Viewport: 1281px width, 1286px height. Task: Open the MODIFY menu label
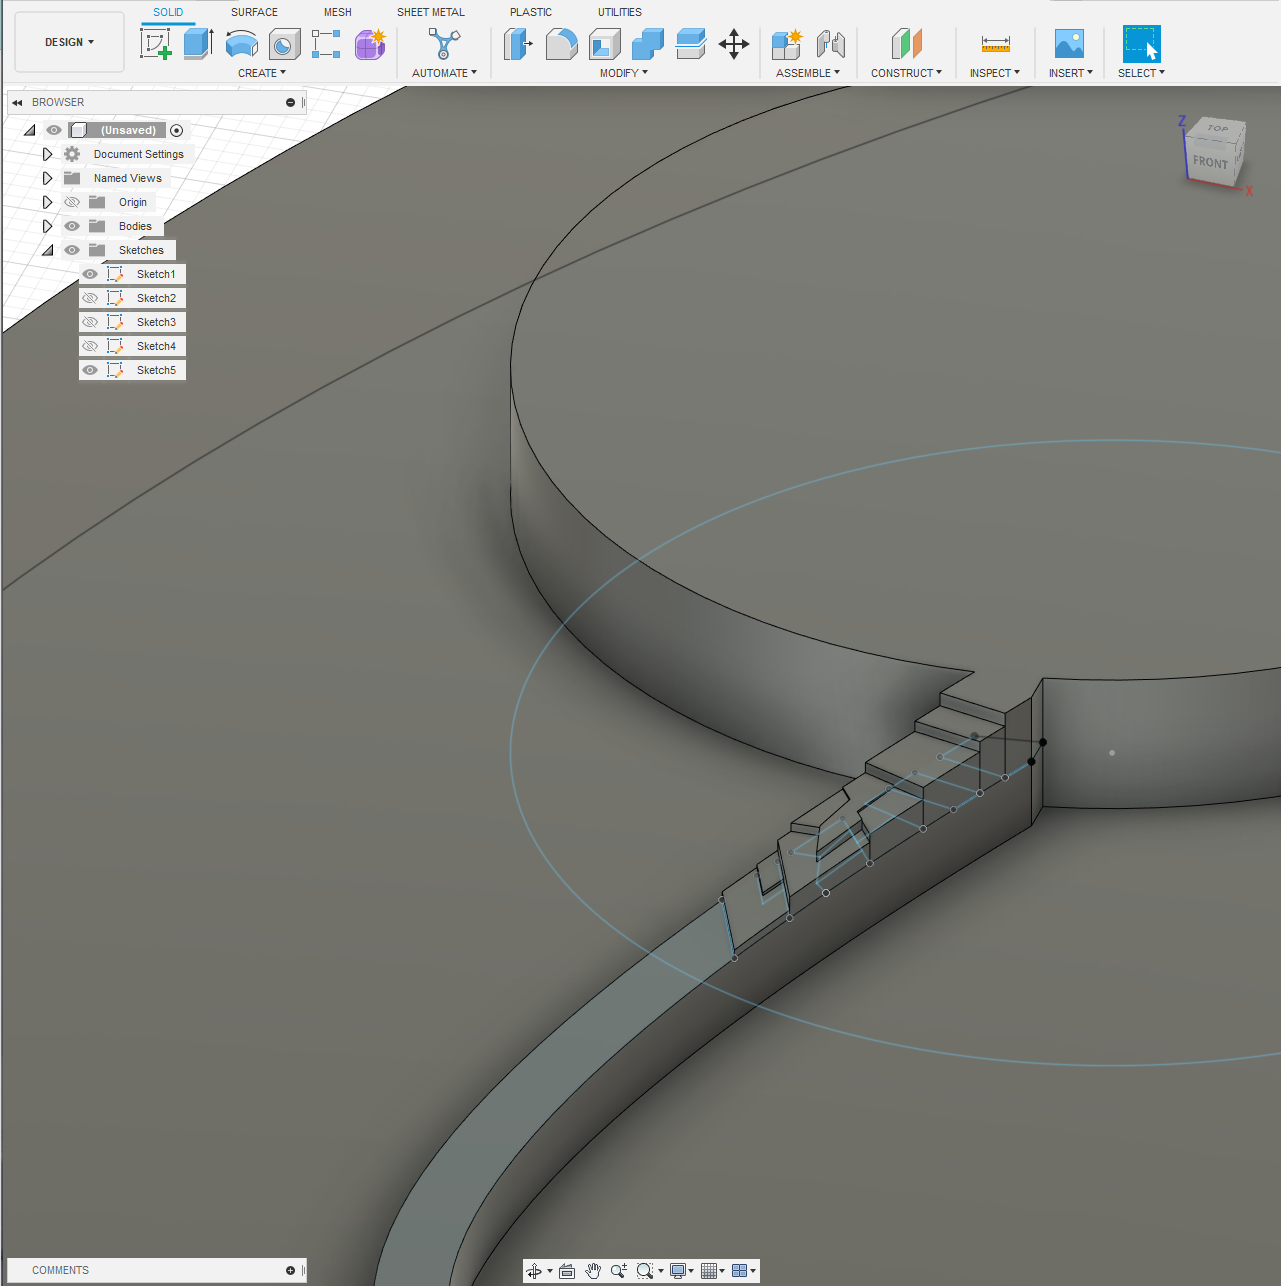(x=623, y=73)
